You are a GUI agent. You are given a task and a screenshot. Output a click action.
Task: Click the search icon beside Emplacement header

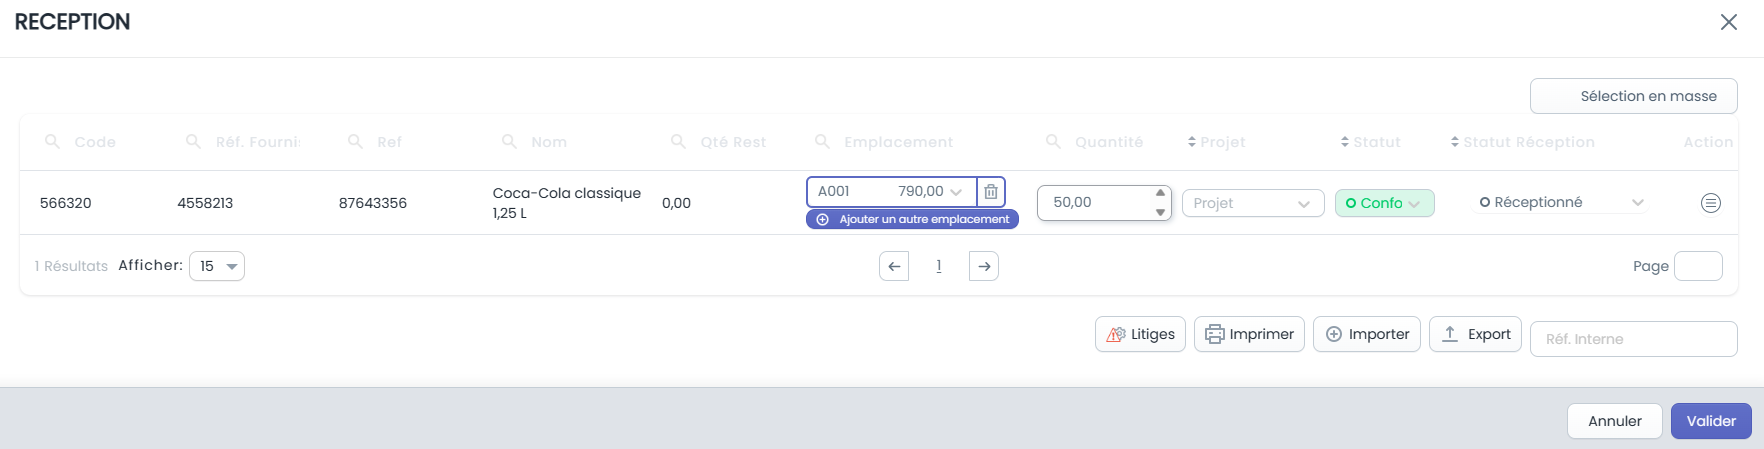pos(822,142)
